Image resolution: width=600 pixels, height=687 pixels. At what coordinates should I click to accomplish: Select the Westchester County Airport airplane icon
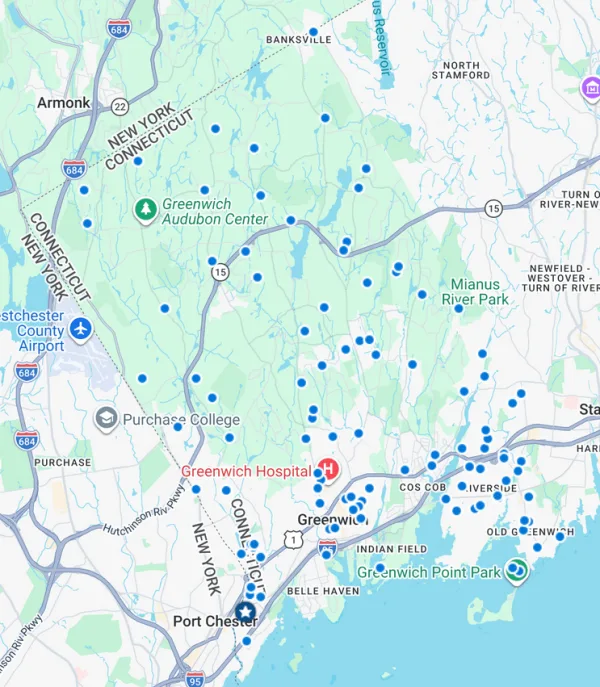point(81,329)
